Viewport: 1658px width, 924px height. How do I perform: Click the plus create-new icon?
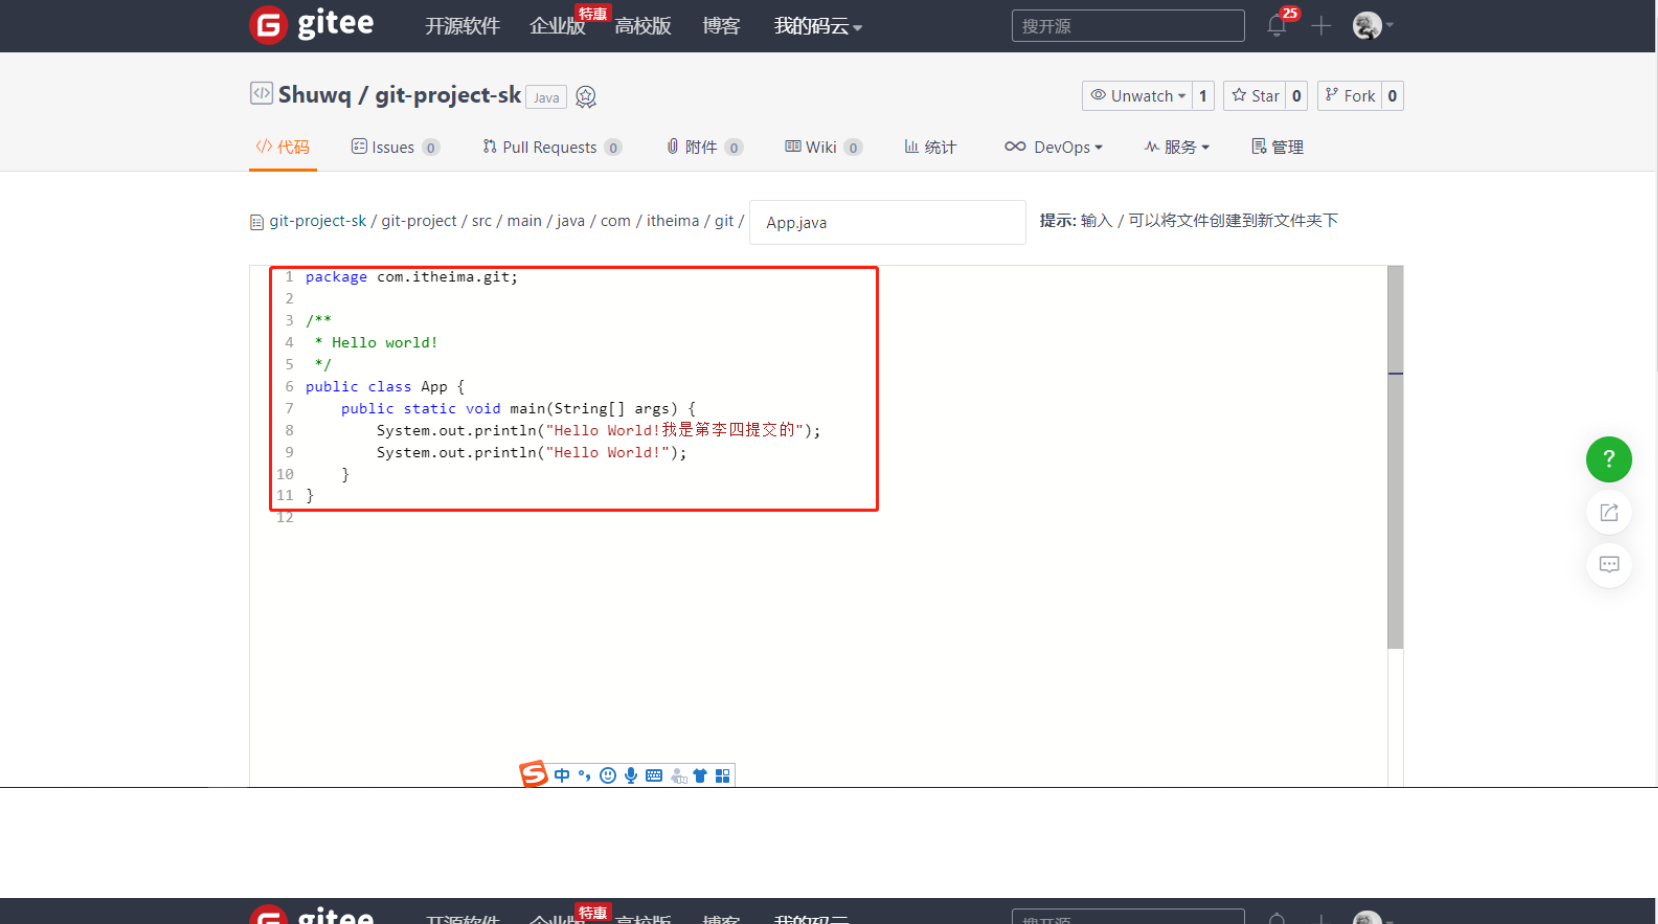(1321, 26)
